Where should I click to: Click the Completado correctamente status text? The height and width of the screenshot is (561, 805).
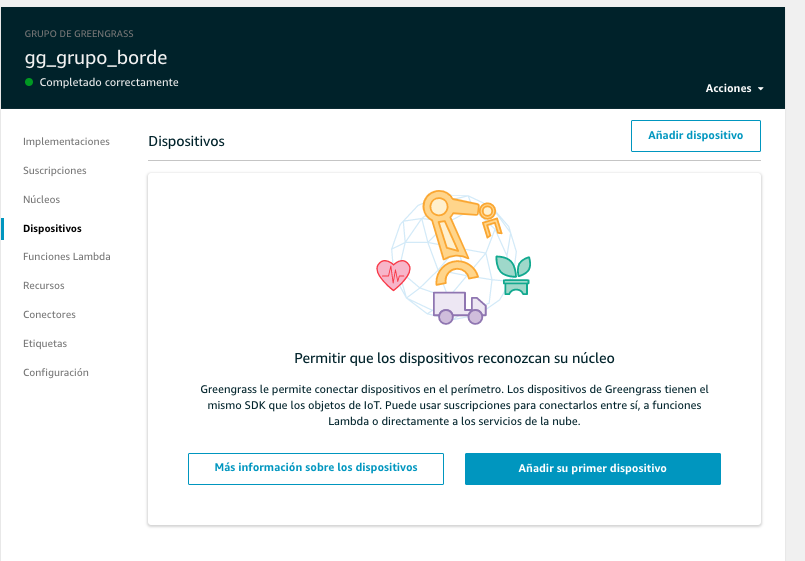[x=109, y=82]
